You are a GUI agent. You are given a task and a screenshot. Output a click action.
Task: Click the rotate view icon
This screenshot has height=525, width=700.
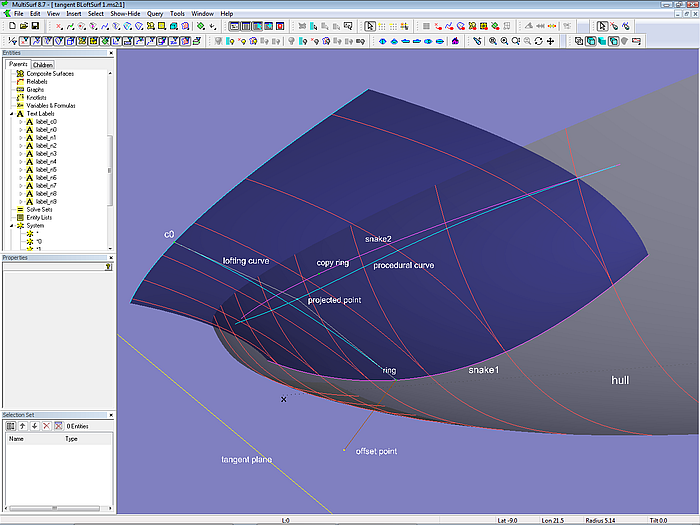539,41
